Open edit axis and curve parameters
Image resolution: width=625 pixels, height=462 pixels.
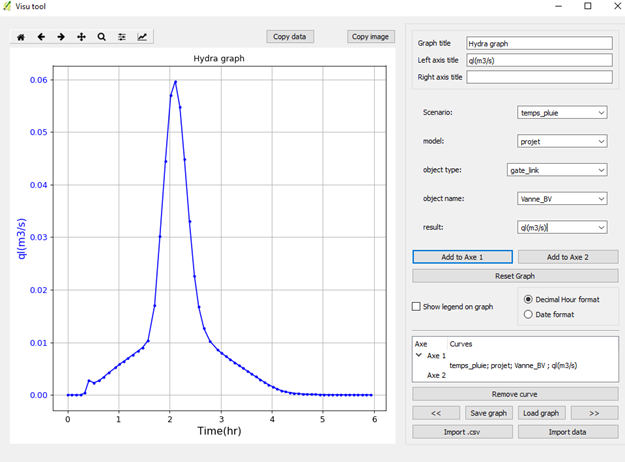[142, 37]
